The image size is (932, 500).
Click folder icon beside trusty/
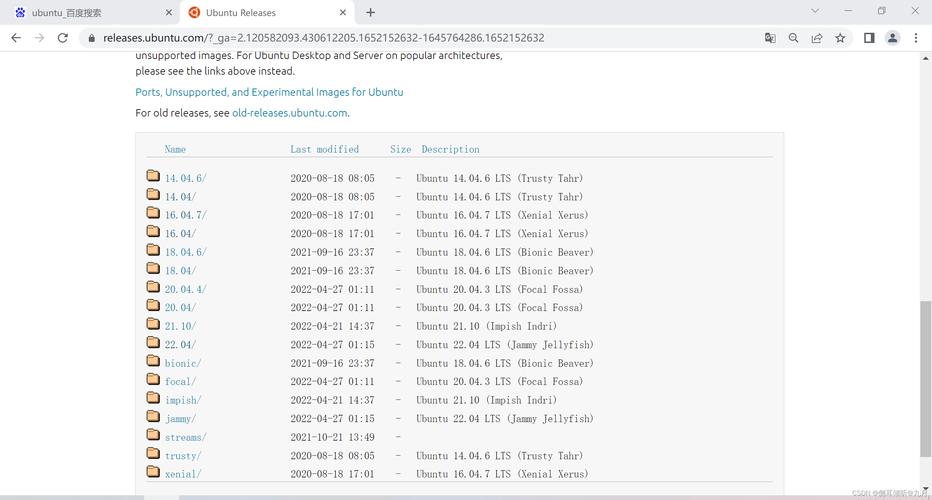pos(153,453)
